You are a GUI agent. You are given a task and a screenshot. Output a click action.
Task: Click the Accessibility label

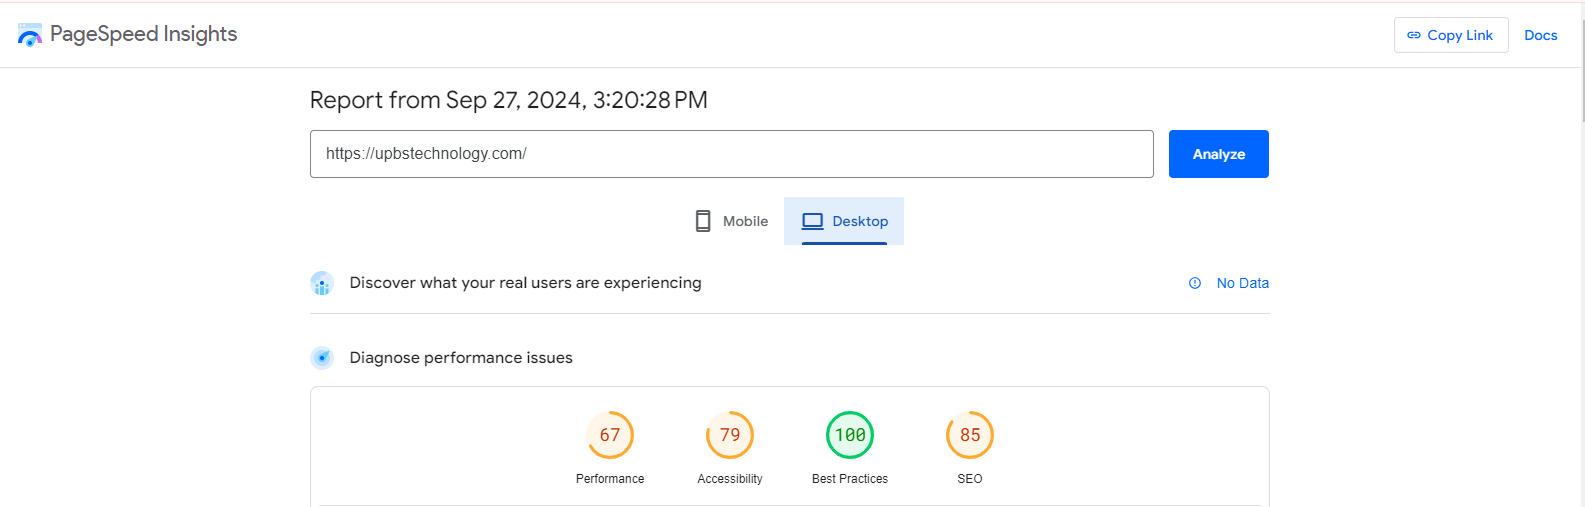(730, 479)
